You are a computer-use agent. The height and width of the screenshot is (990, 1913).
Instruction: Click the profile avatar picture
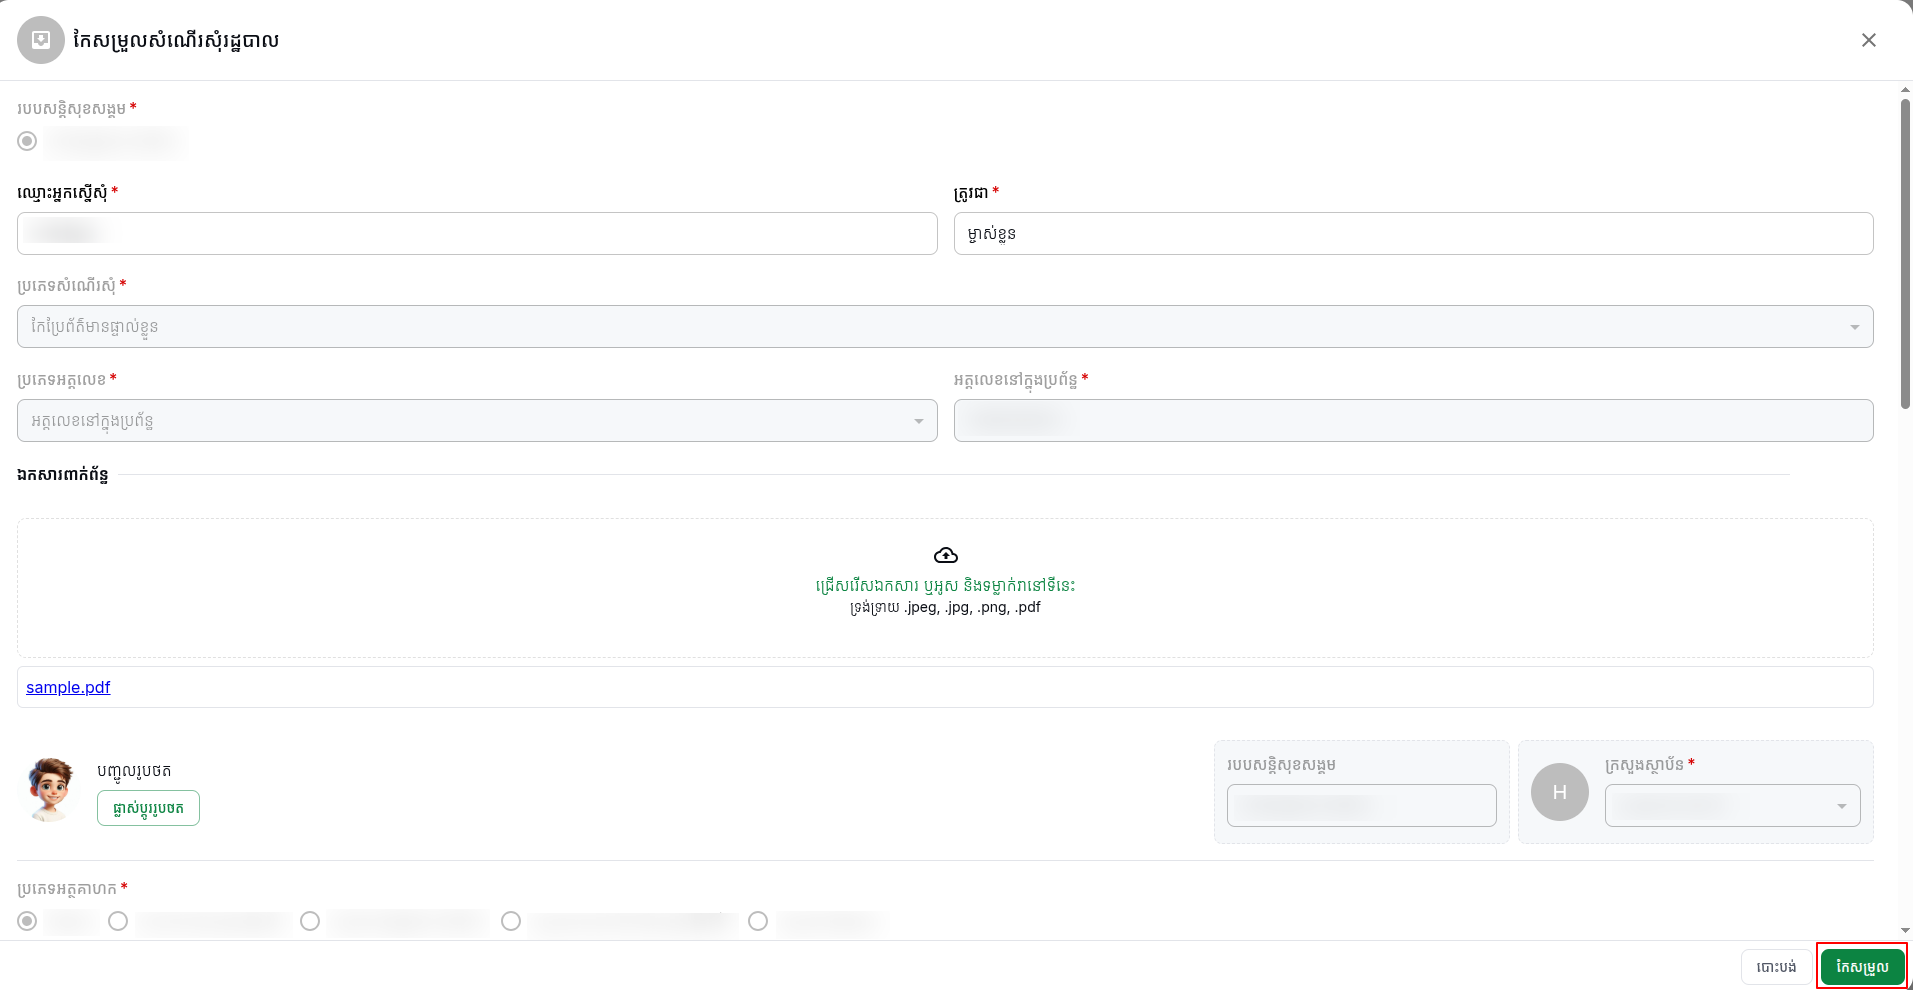(x=50, y=790)
